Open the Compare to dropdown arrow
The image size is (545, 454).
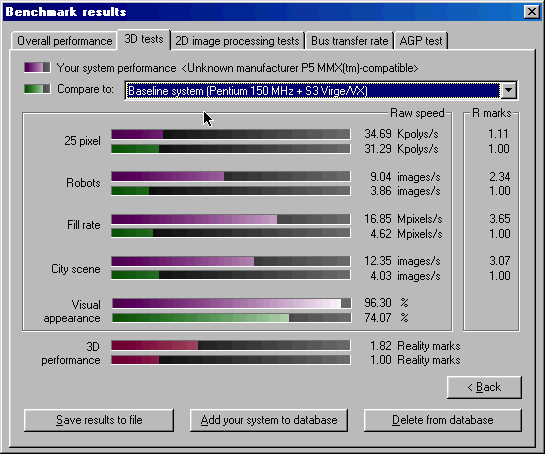[509, 91]
